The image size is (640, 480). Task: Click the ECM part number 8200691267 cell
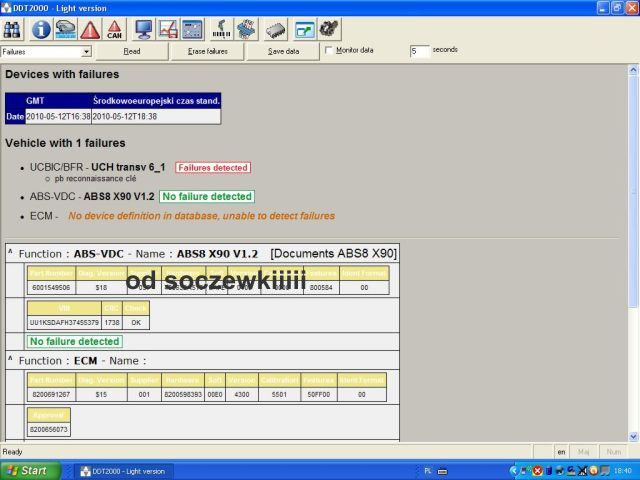(x=51, y=394)
